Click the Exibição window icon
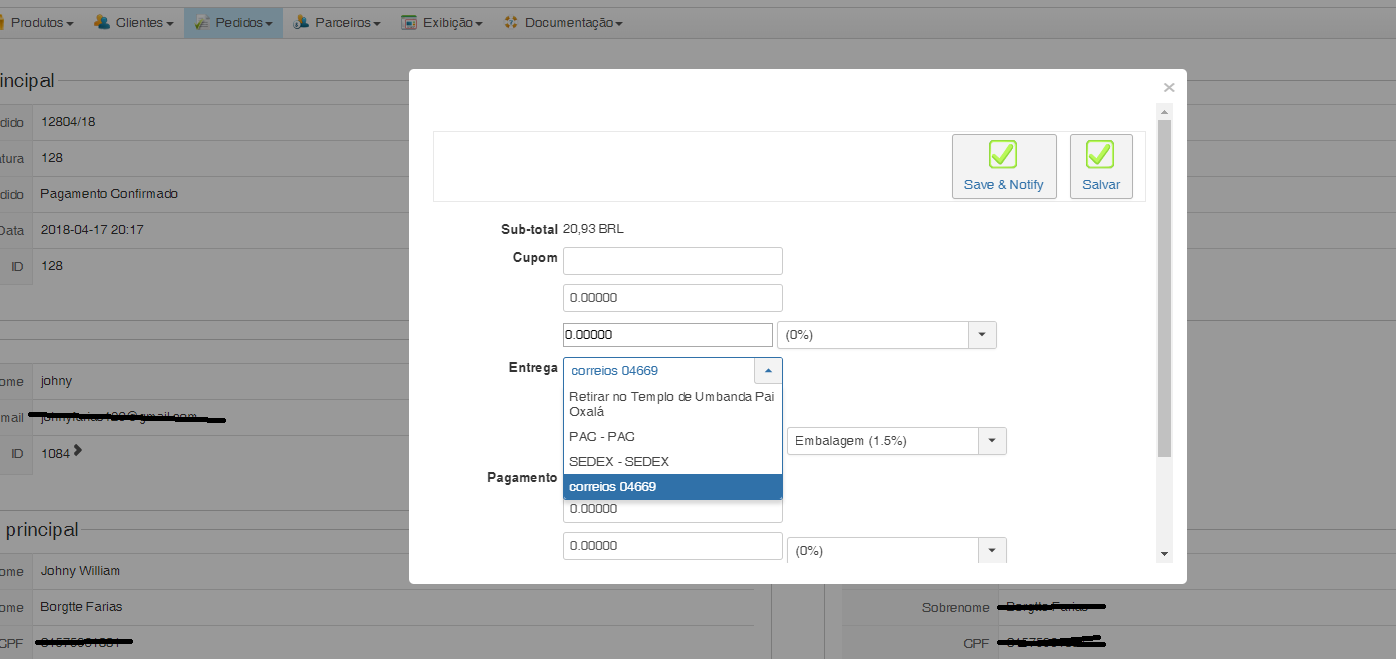Viewport: 1396px width, 659px height. [x=409, y=22]
